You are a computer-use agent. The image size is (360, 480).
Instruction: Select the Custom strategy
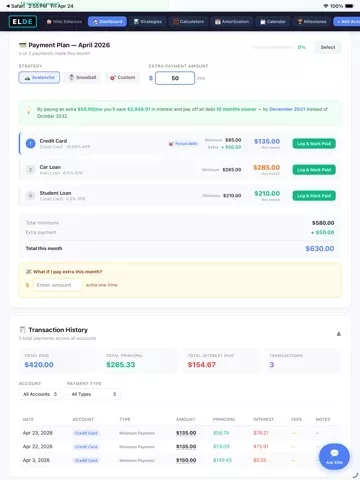(x=123, y=77)
